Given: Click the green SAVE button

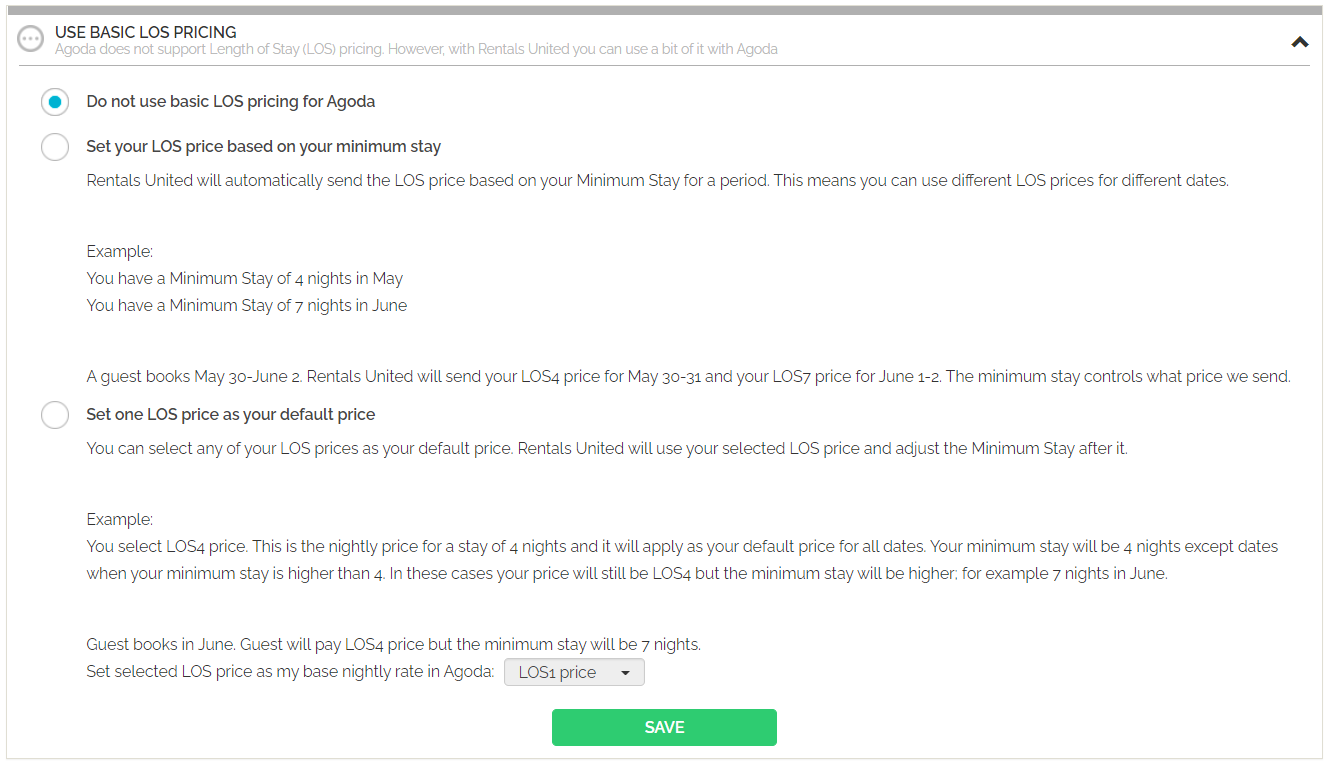Looking at the screenshot, I should pyautogui.click(x=664, y=727).
